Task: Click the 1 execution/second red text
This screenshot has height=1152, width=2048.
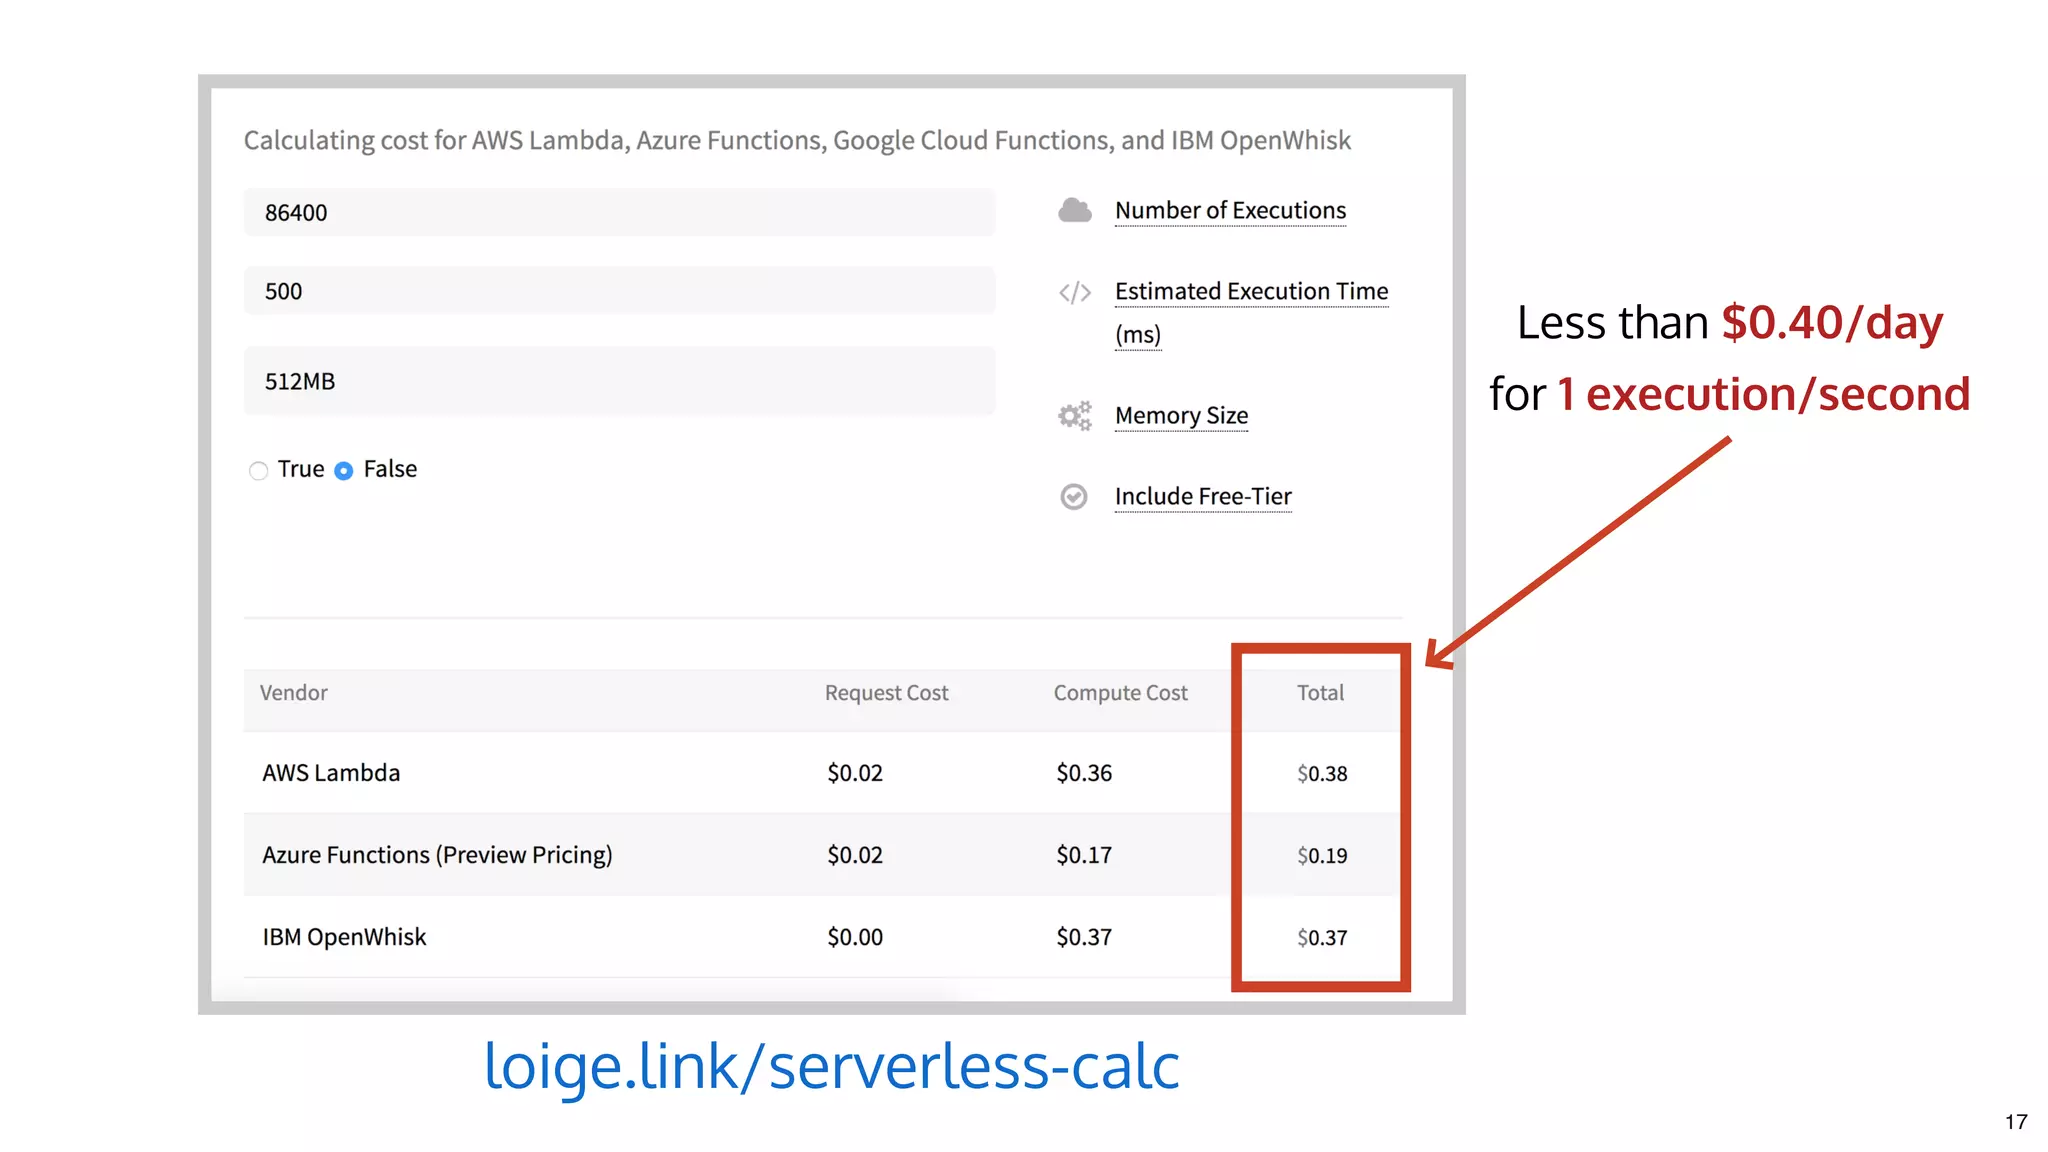Action: coord(1763,394)
